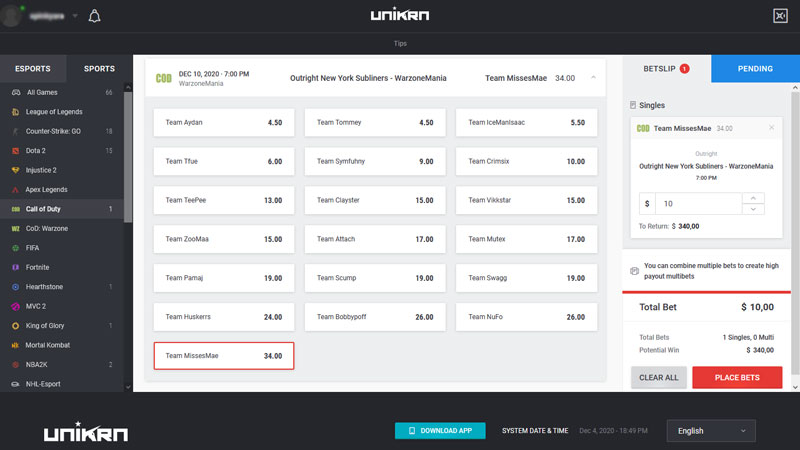Pick the Team Tfue 6.00 odds

(224, 161)
